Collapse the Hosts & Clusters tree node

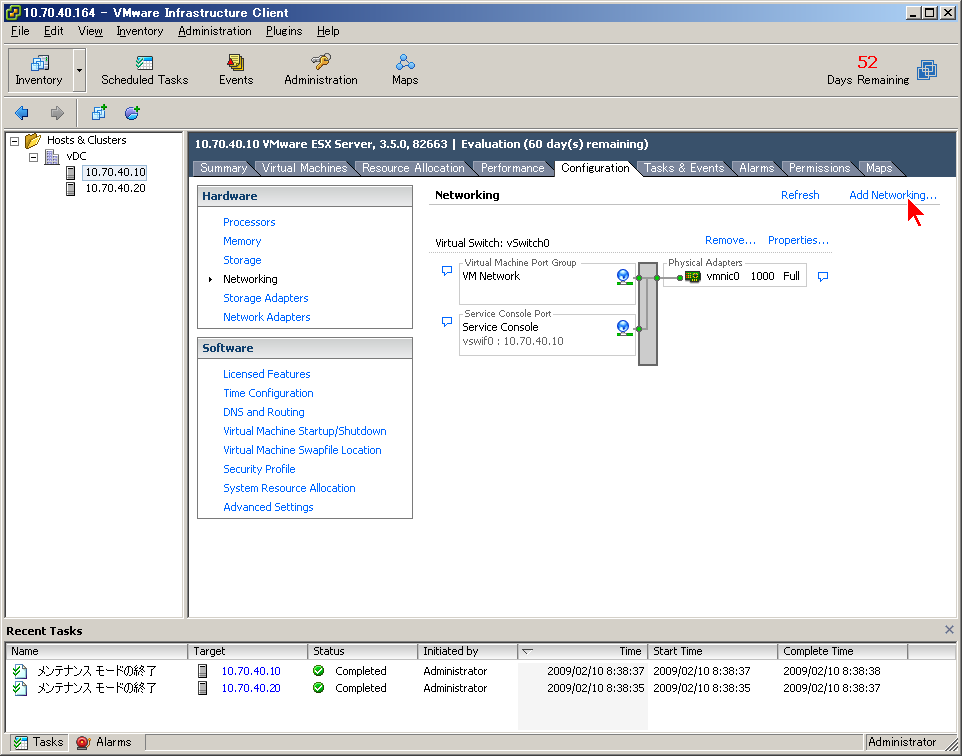coord(15,141)
